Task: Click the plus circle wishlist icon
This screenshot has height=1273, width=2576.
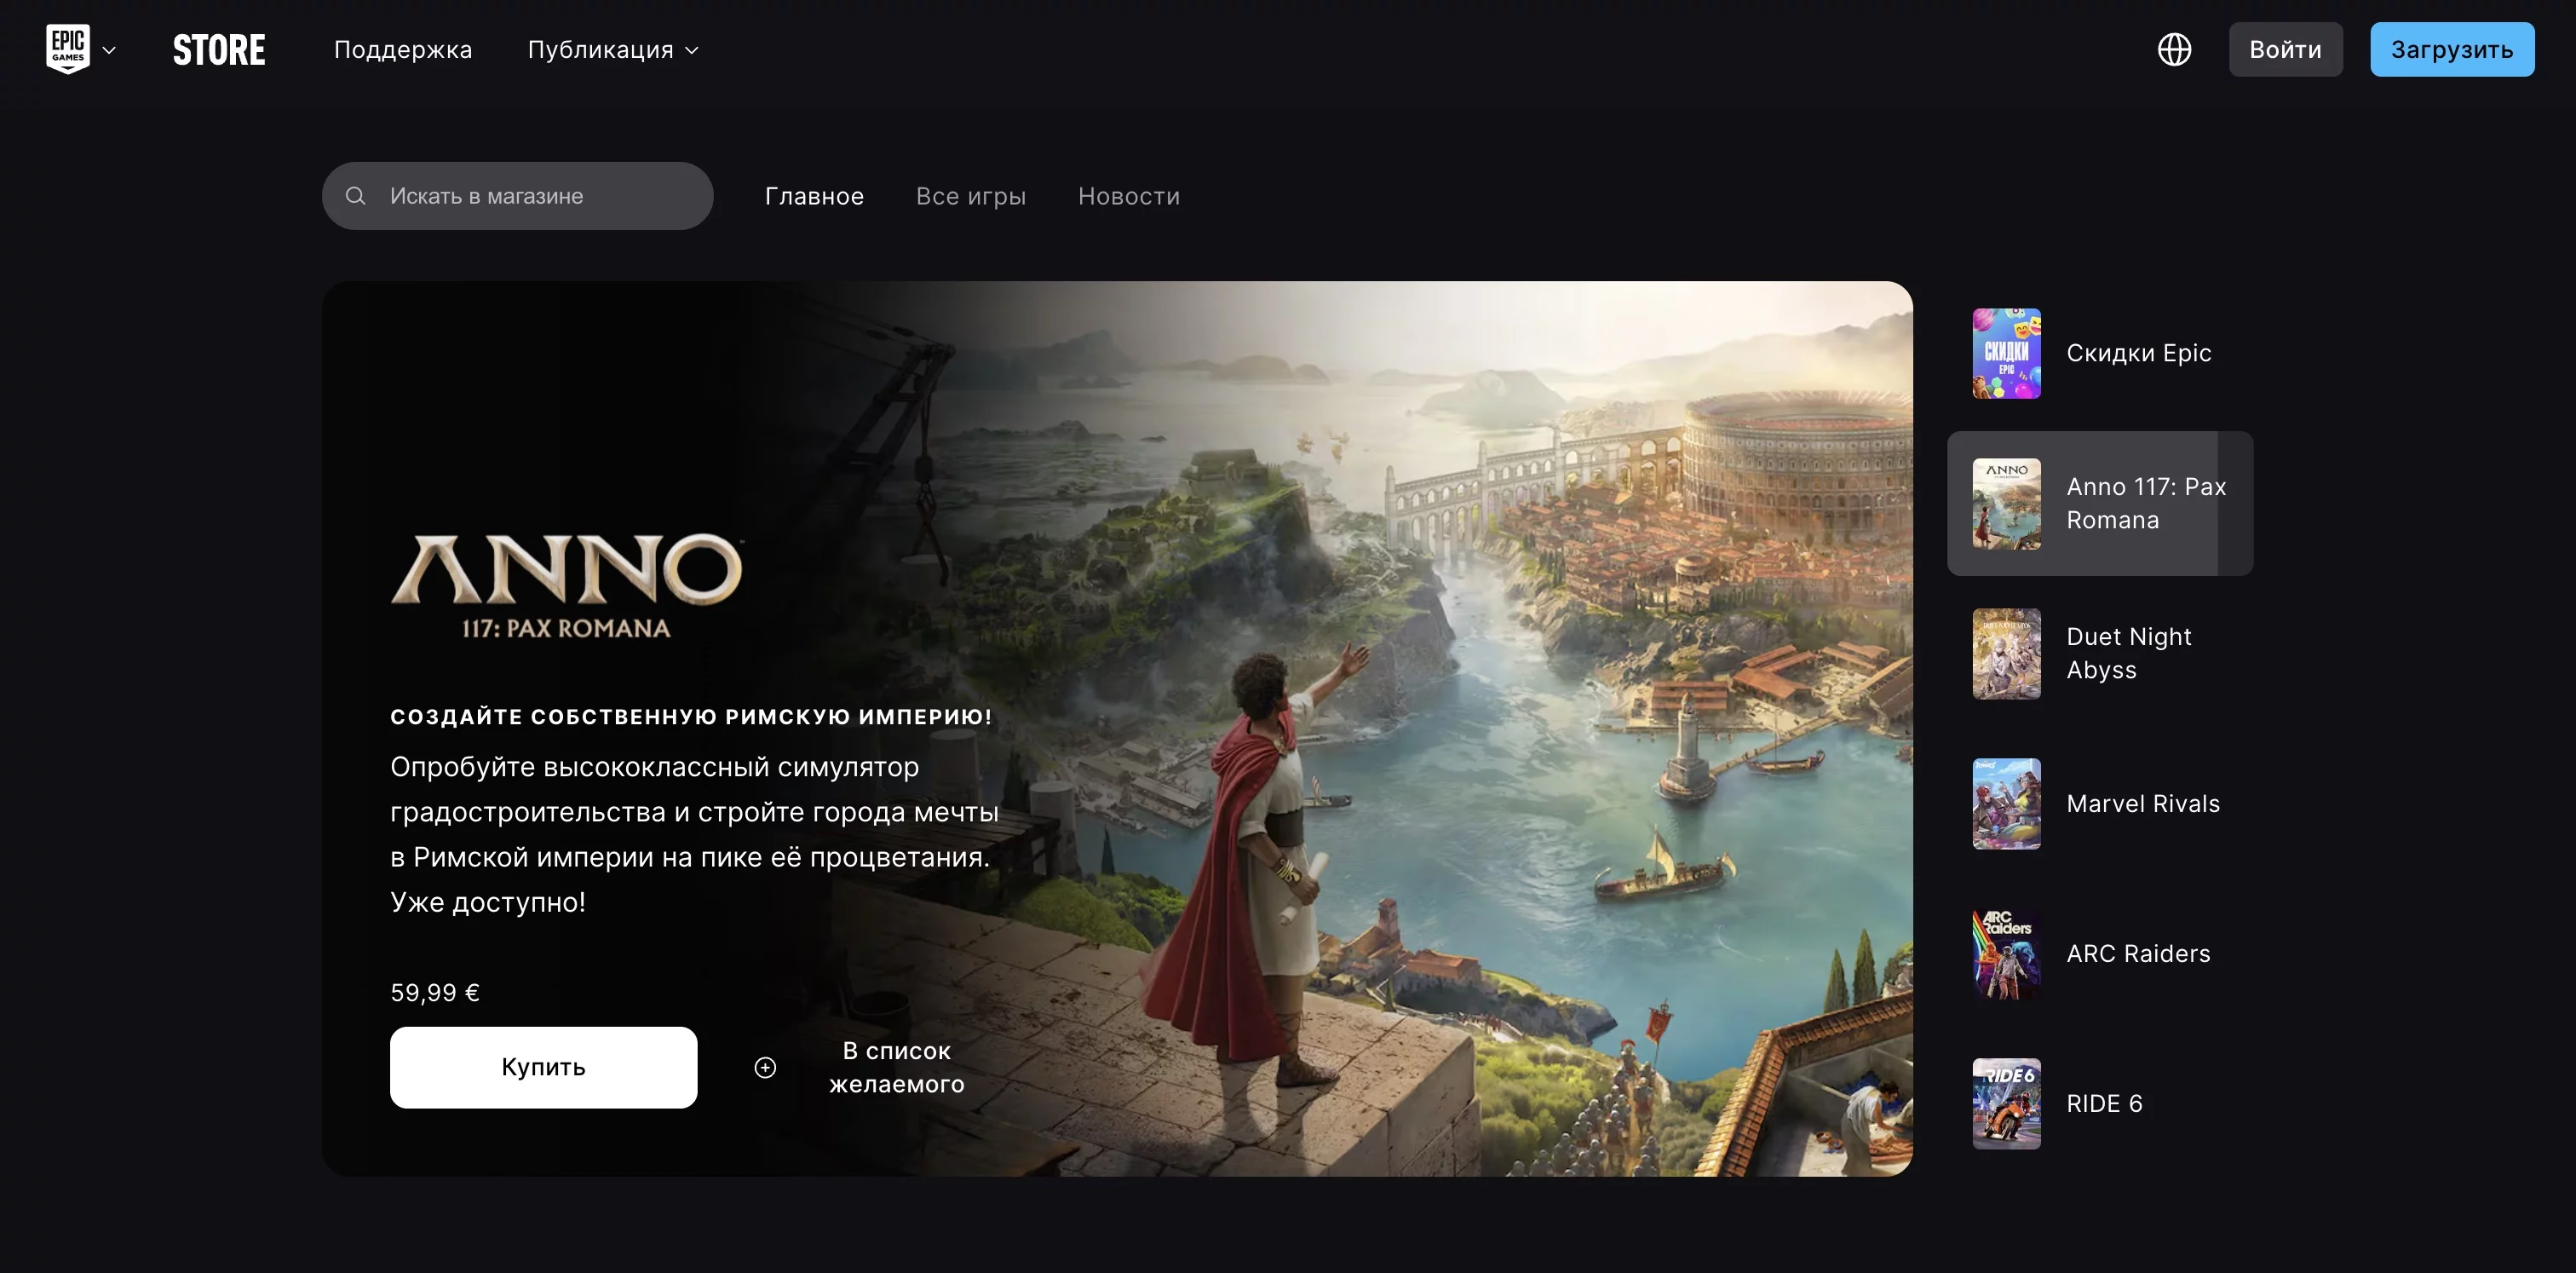Action: tap(765, 1067)
